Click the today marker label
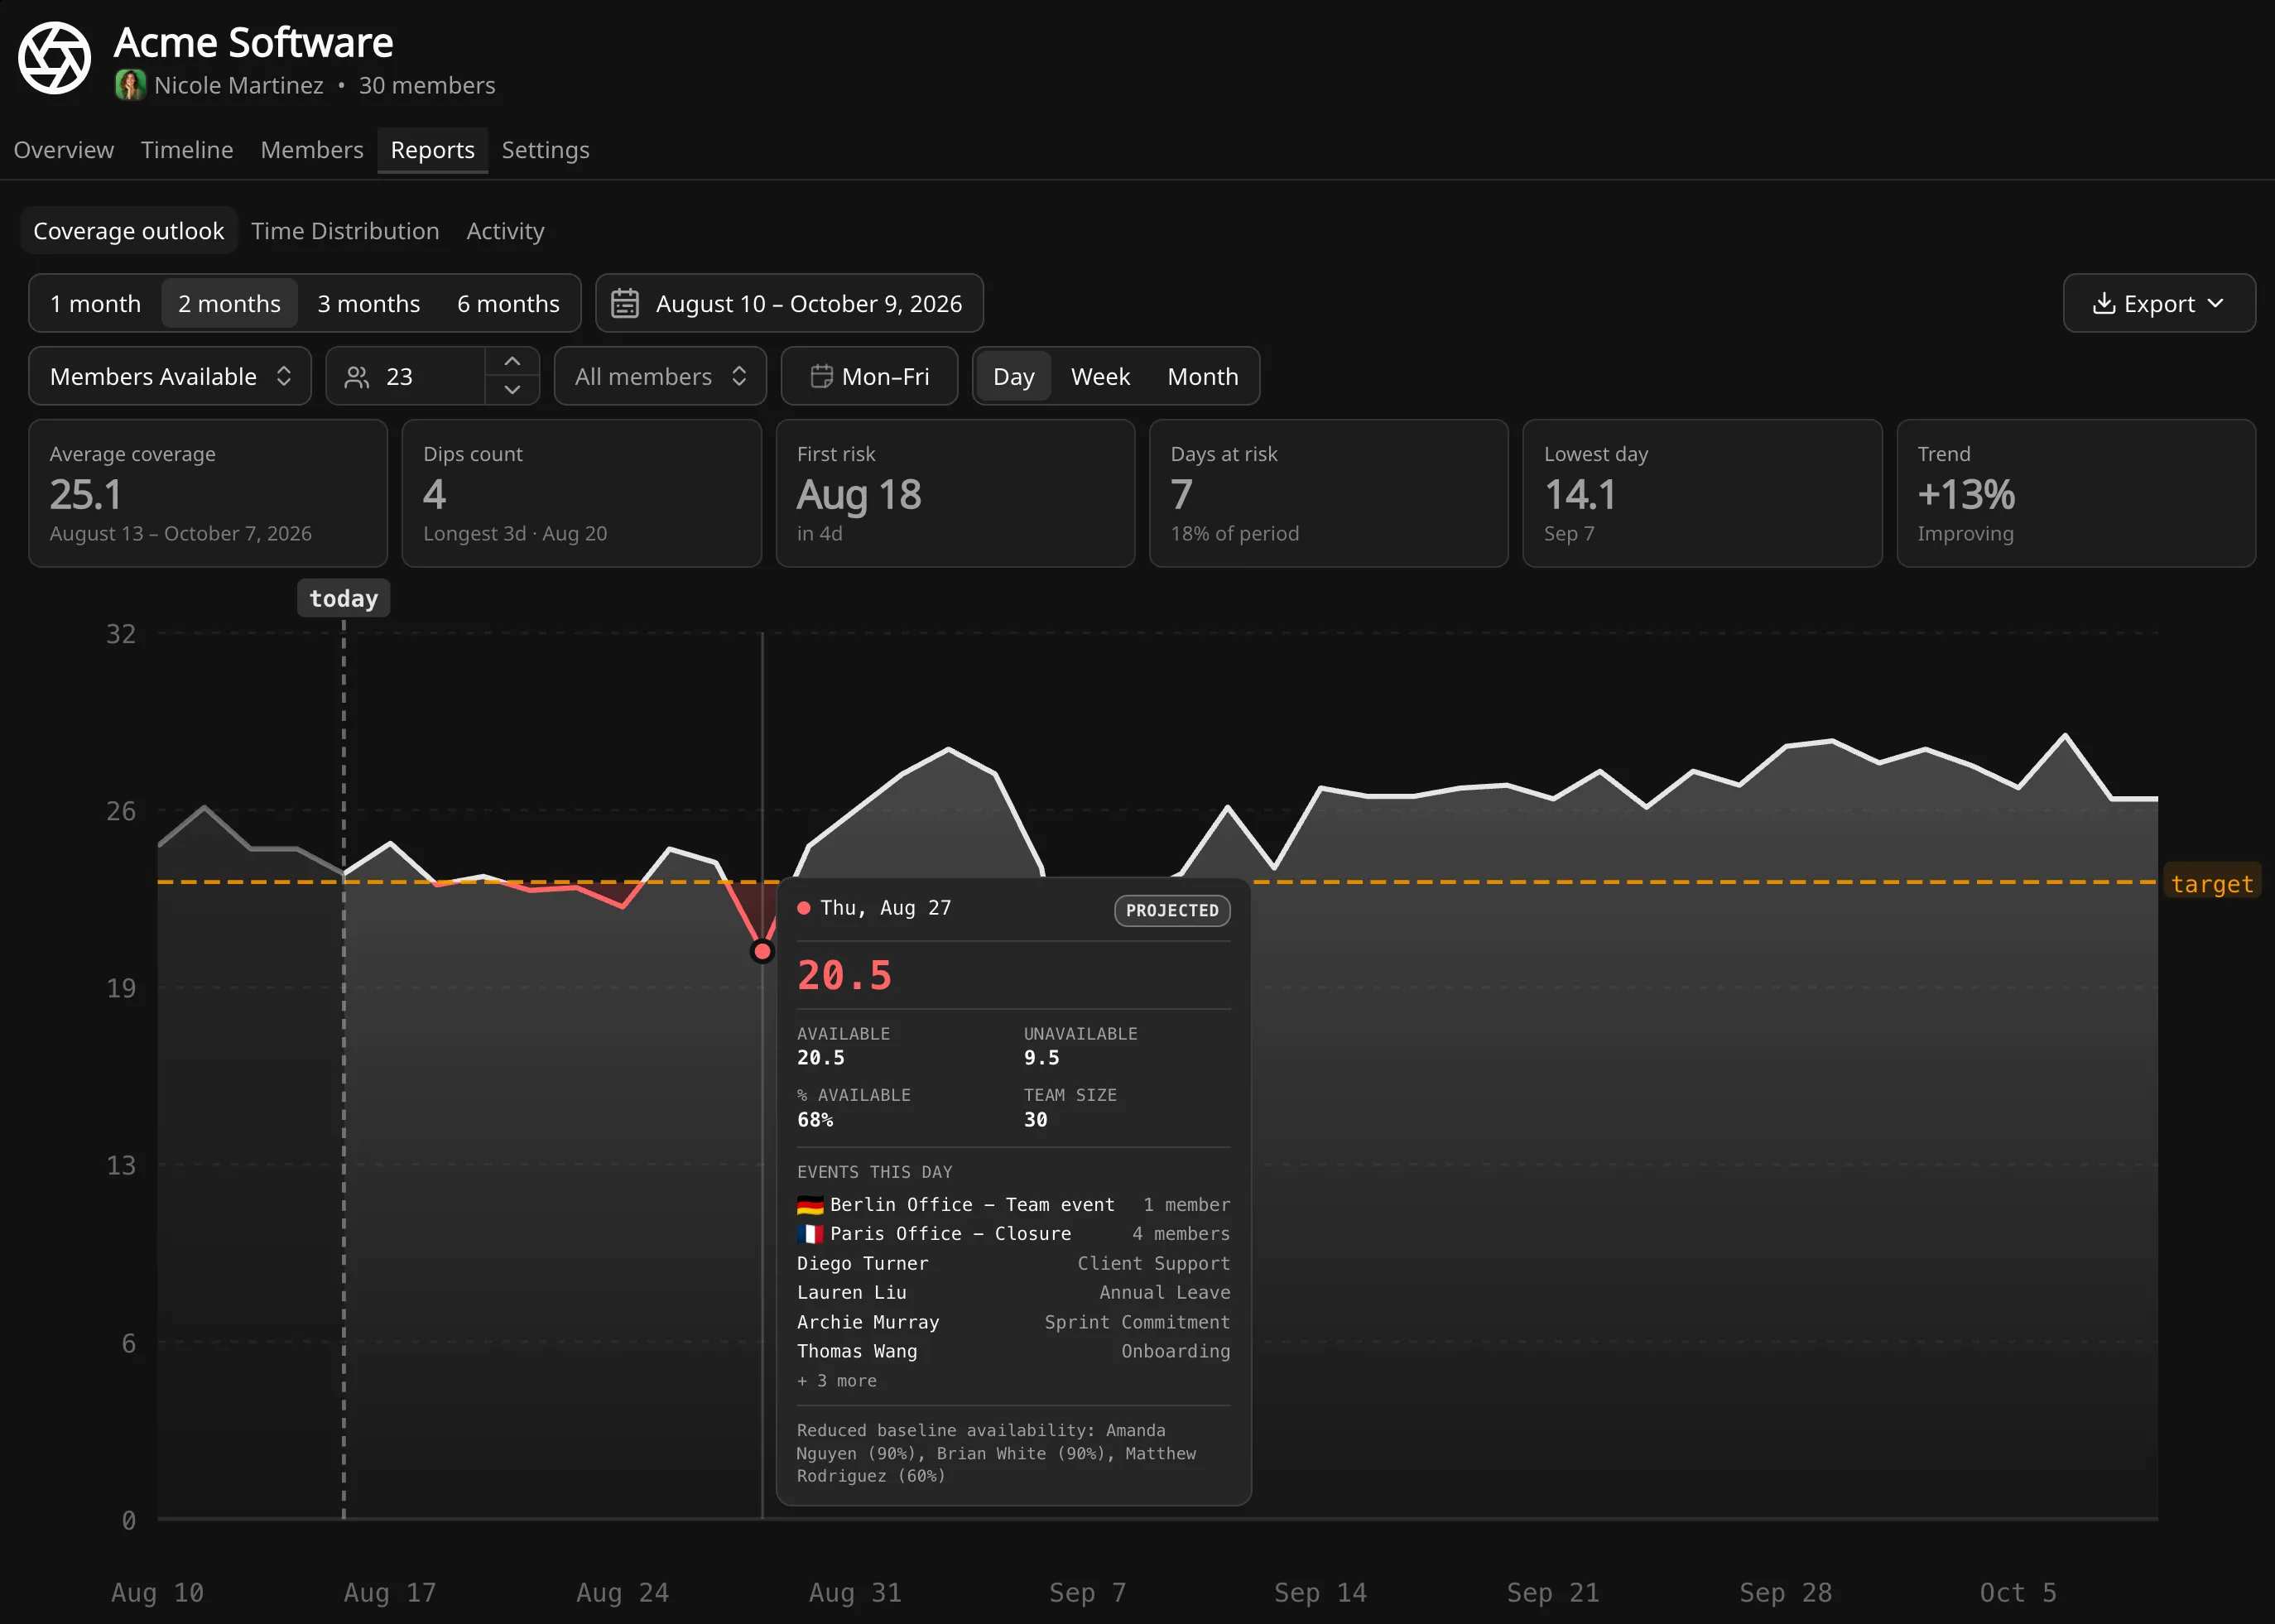Screen dimensions: 2275x1624 pyautogui.click(x=343, y=598)
